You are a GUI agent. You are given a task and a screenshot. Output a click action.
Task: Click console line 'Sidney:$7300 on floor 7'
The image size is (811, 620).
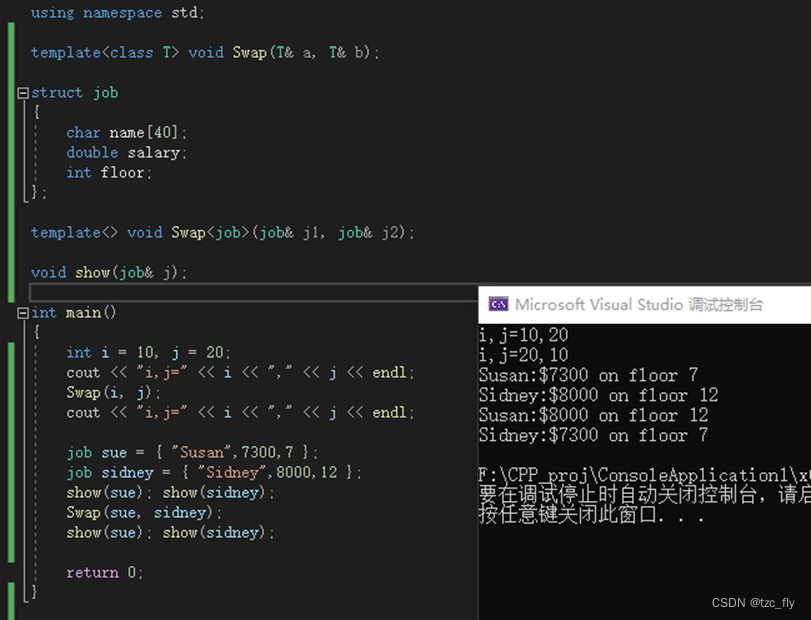click(x=593, y=435)
